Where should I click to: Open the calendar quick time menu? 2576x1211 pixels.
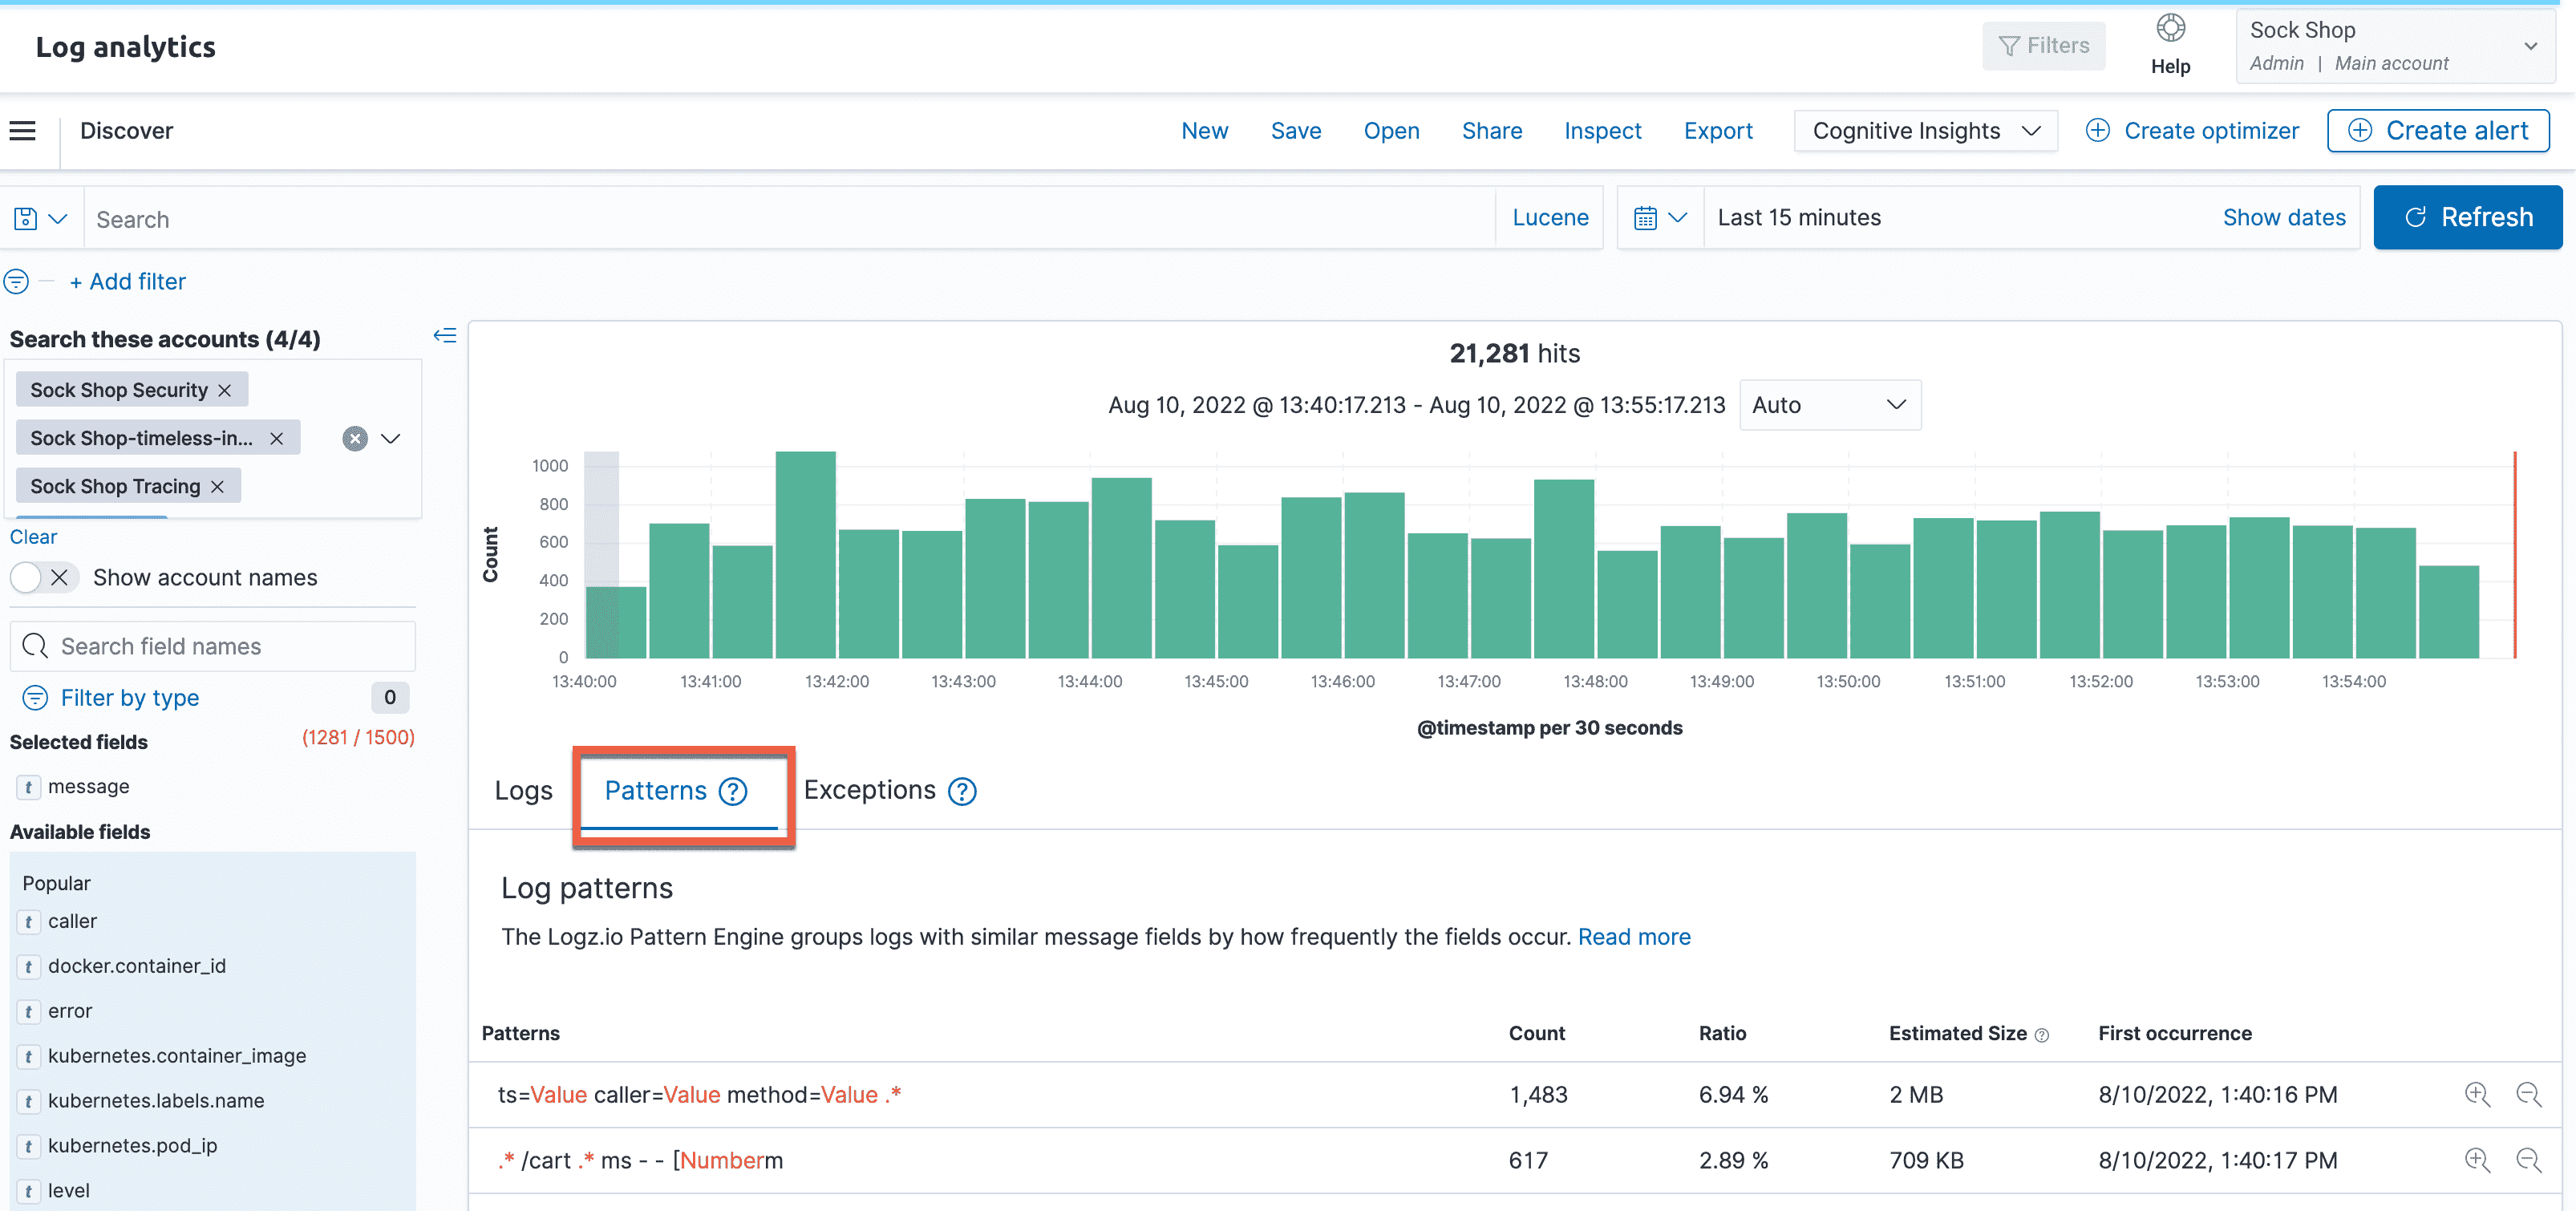(1659, 218)
